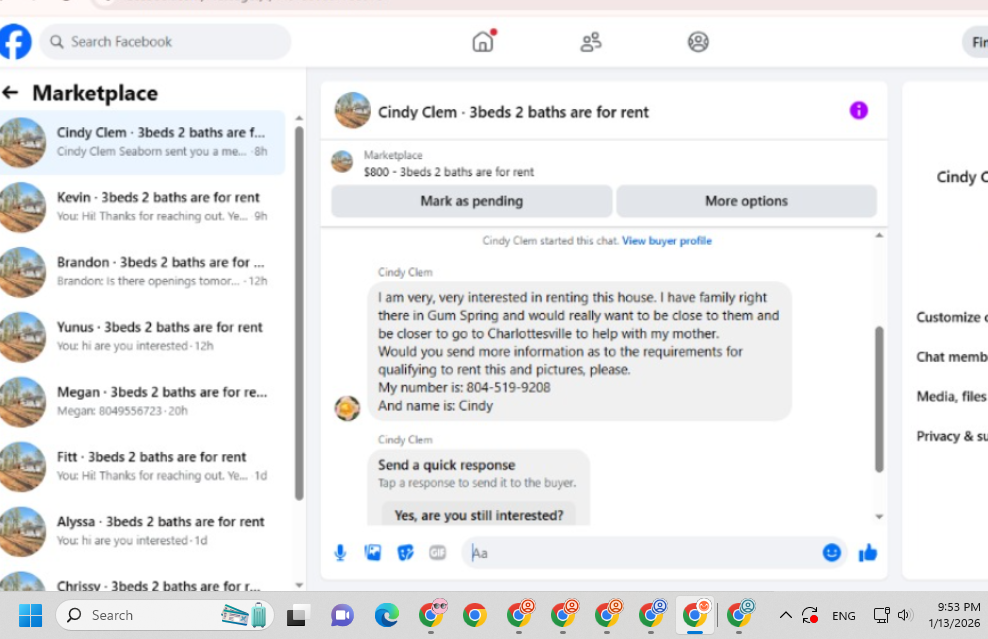The height and width of the screenshot is (639, 988).
Task: Open Megan conversation in list
Action: [142, 401]
